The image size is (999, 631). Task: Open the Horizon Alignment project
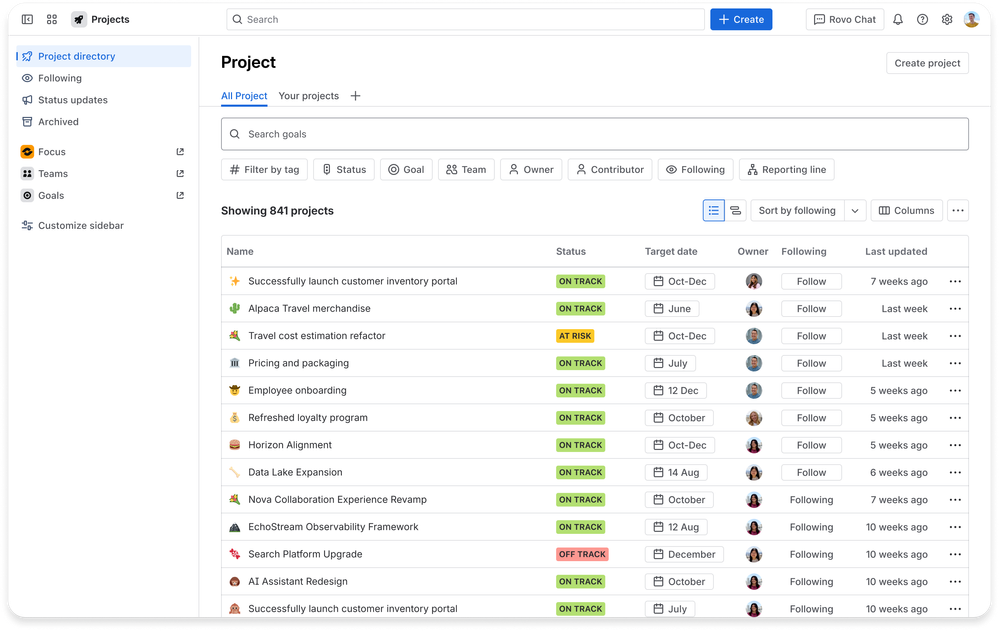pyautogui.click(x=290, y=445)
